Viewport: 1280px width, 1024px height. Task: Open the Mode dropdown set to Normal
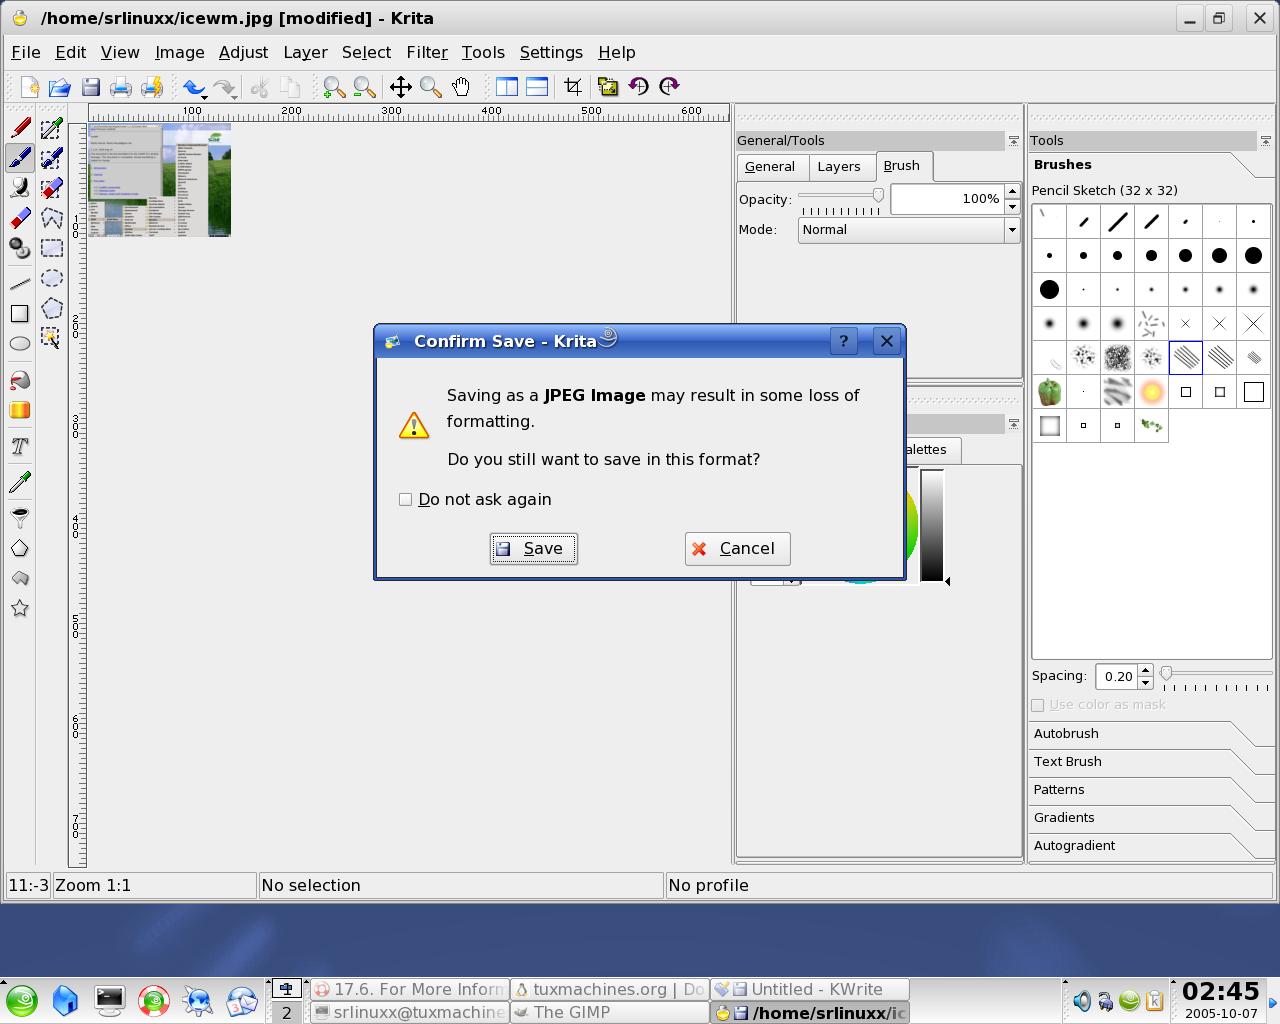pyautogui.click(x=908, y=230)
